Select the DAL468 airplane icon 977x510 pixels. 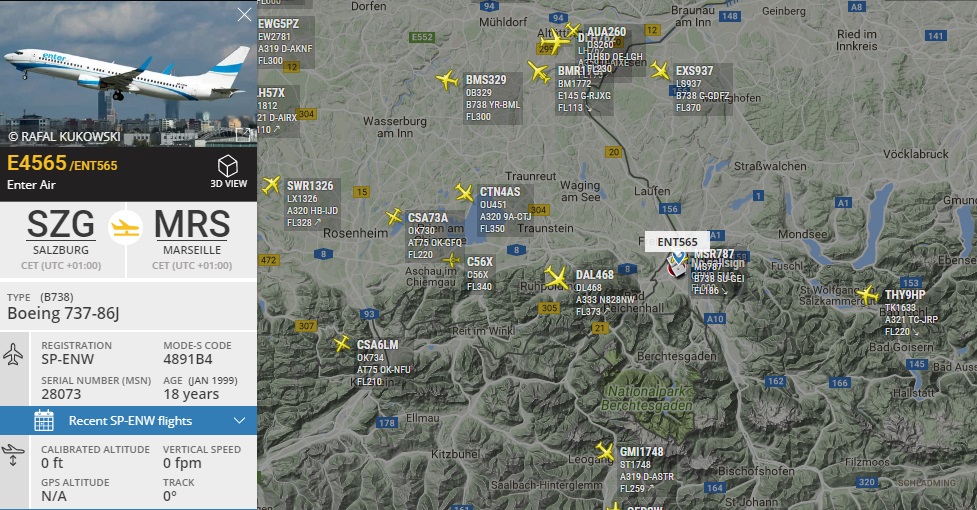tap(556, 277)
